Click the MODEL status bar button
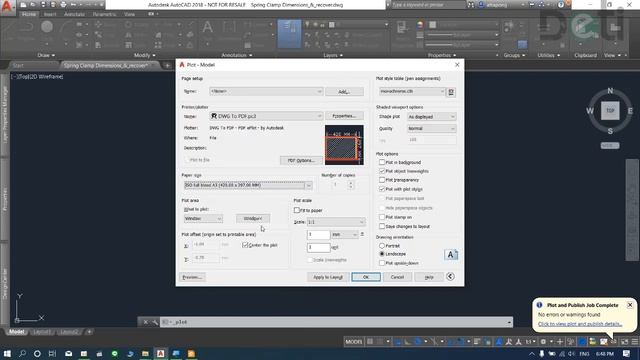The width and height of the screenshot is (640, 360). point(354,342)
